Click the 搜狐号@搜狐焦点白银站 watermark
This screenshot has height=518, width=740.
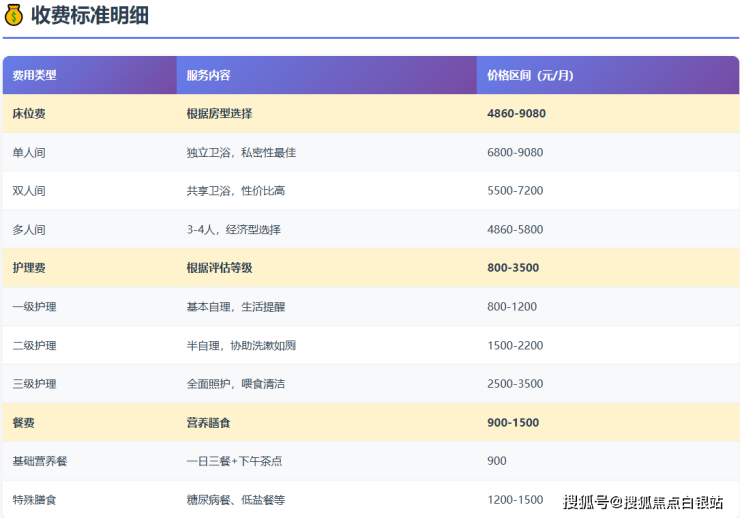pos(642,501)
